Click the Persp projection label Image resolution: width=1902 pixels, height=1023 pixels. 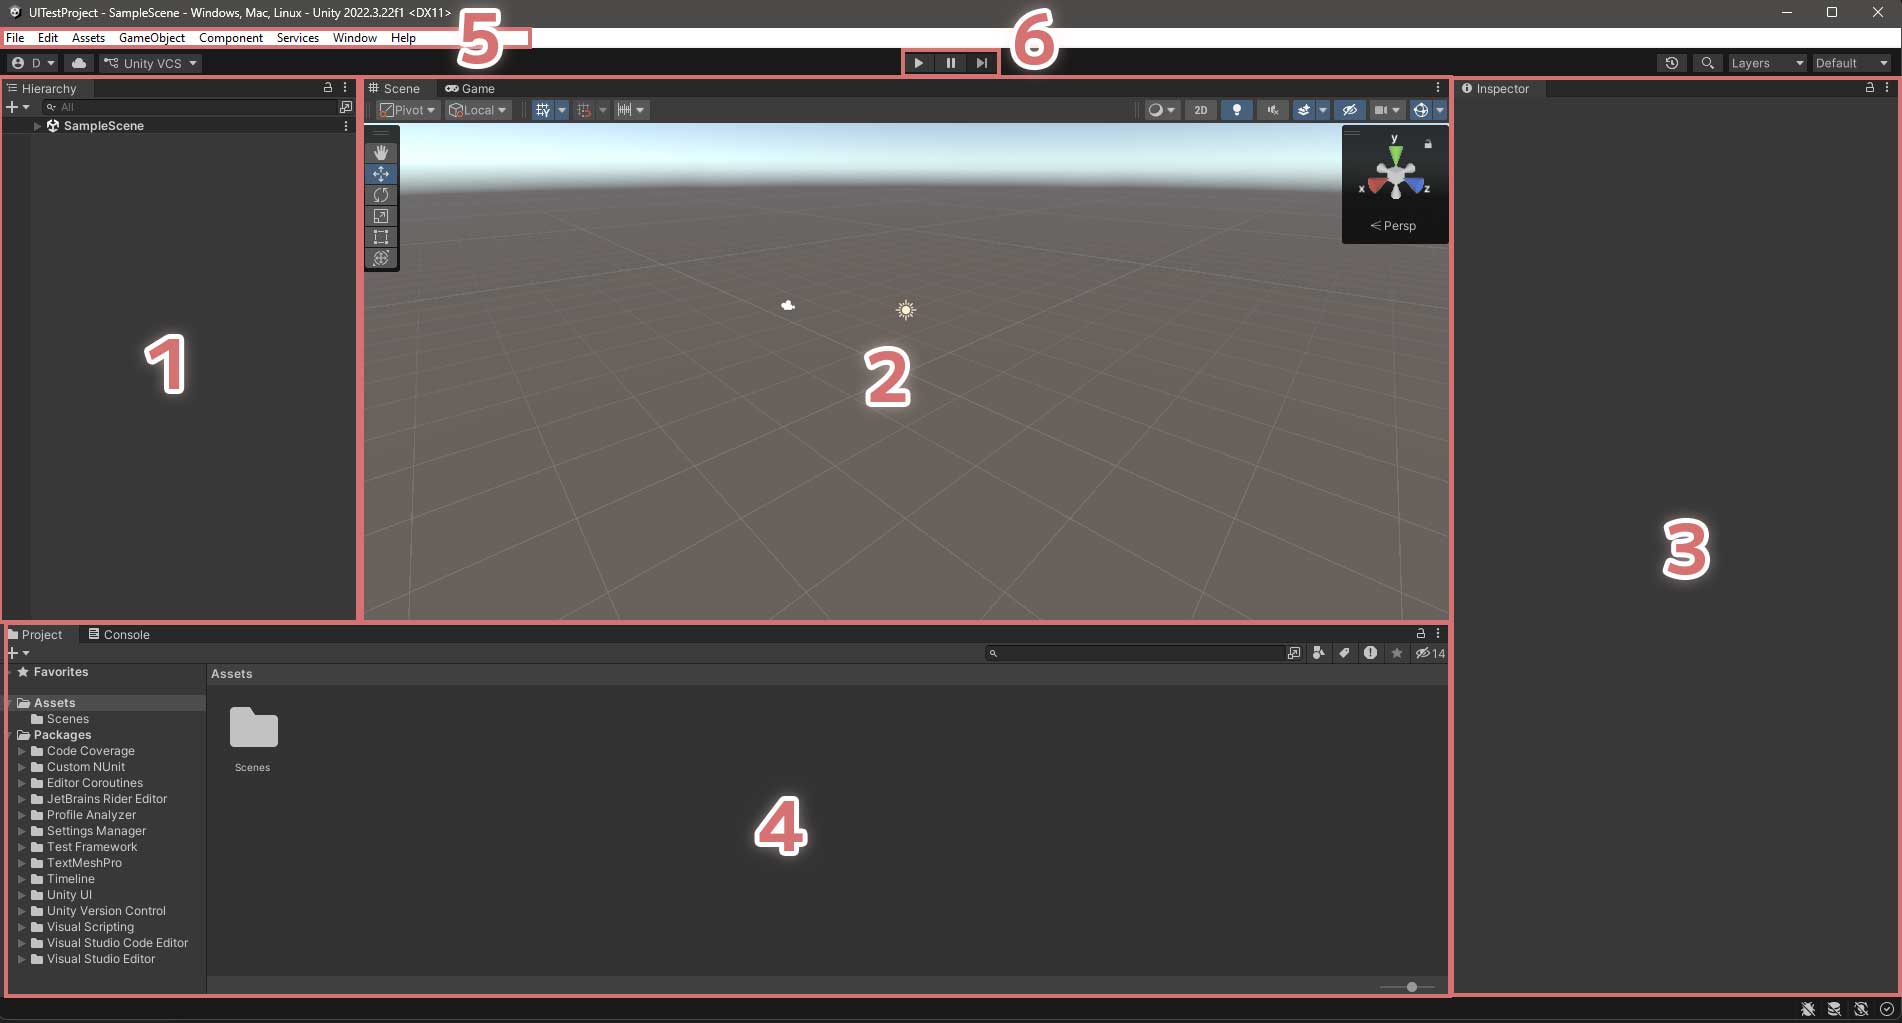coord(1393,226)
